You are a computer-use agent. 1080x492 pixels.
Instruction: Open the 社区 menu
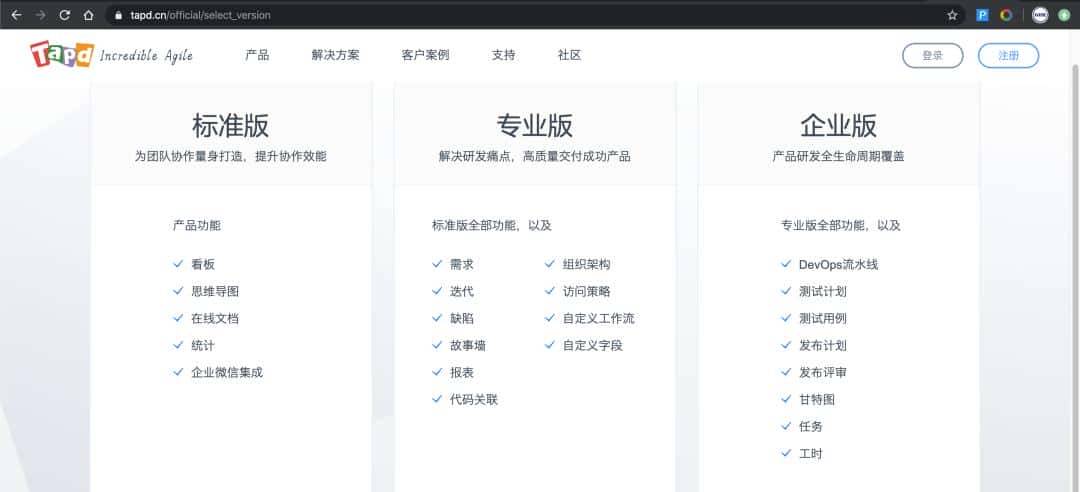click(570, 55)
